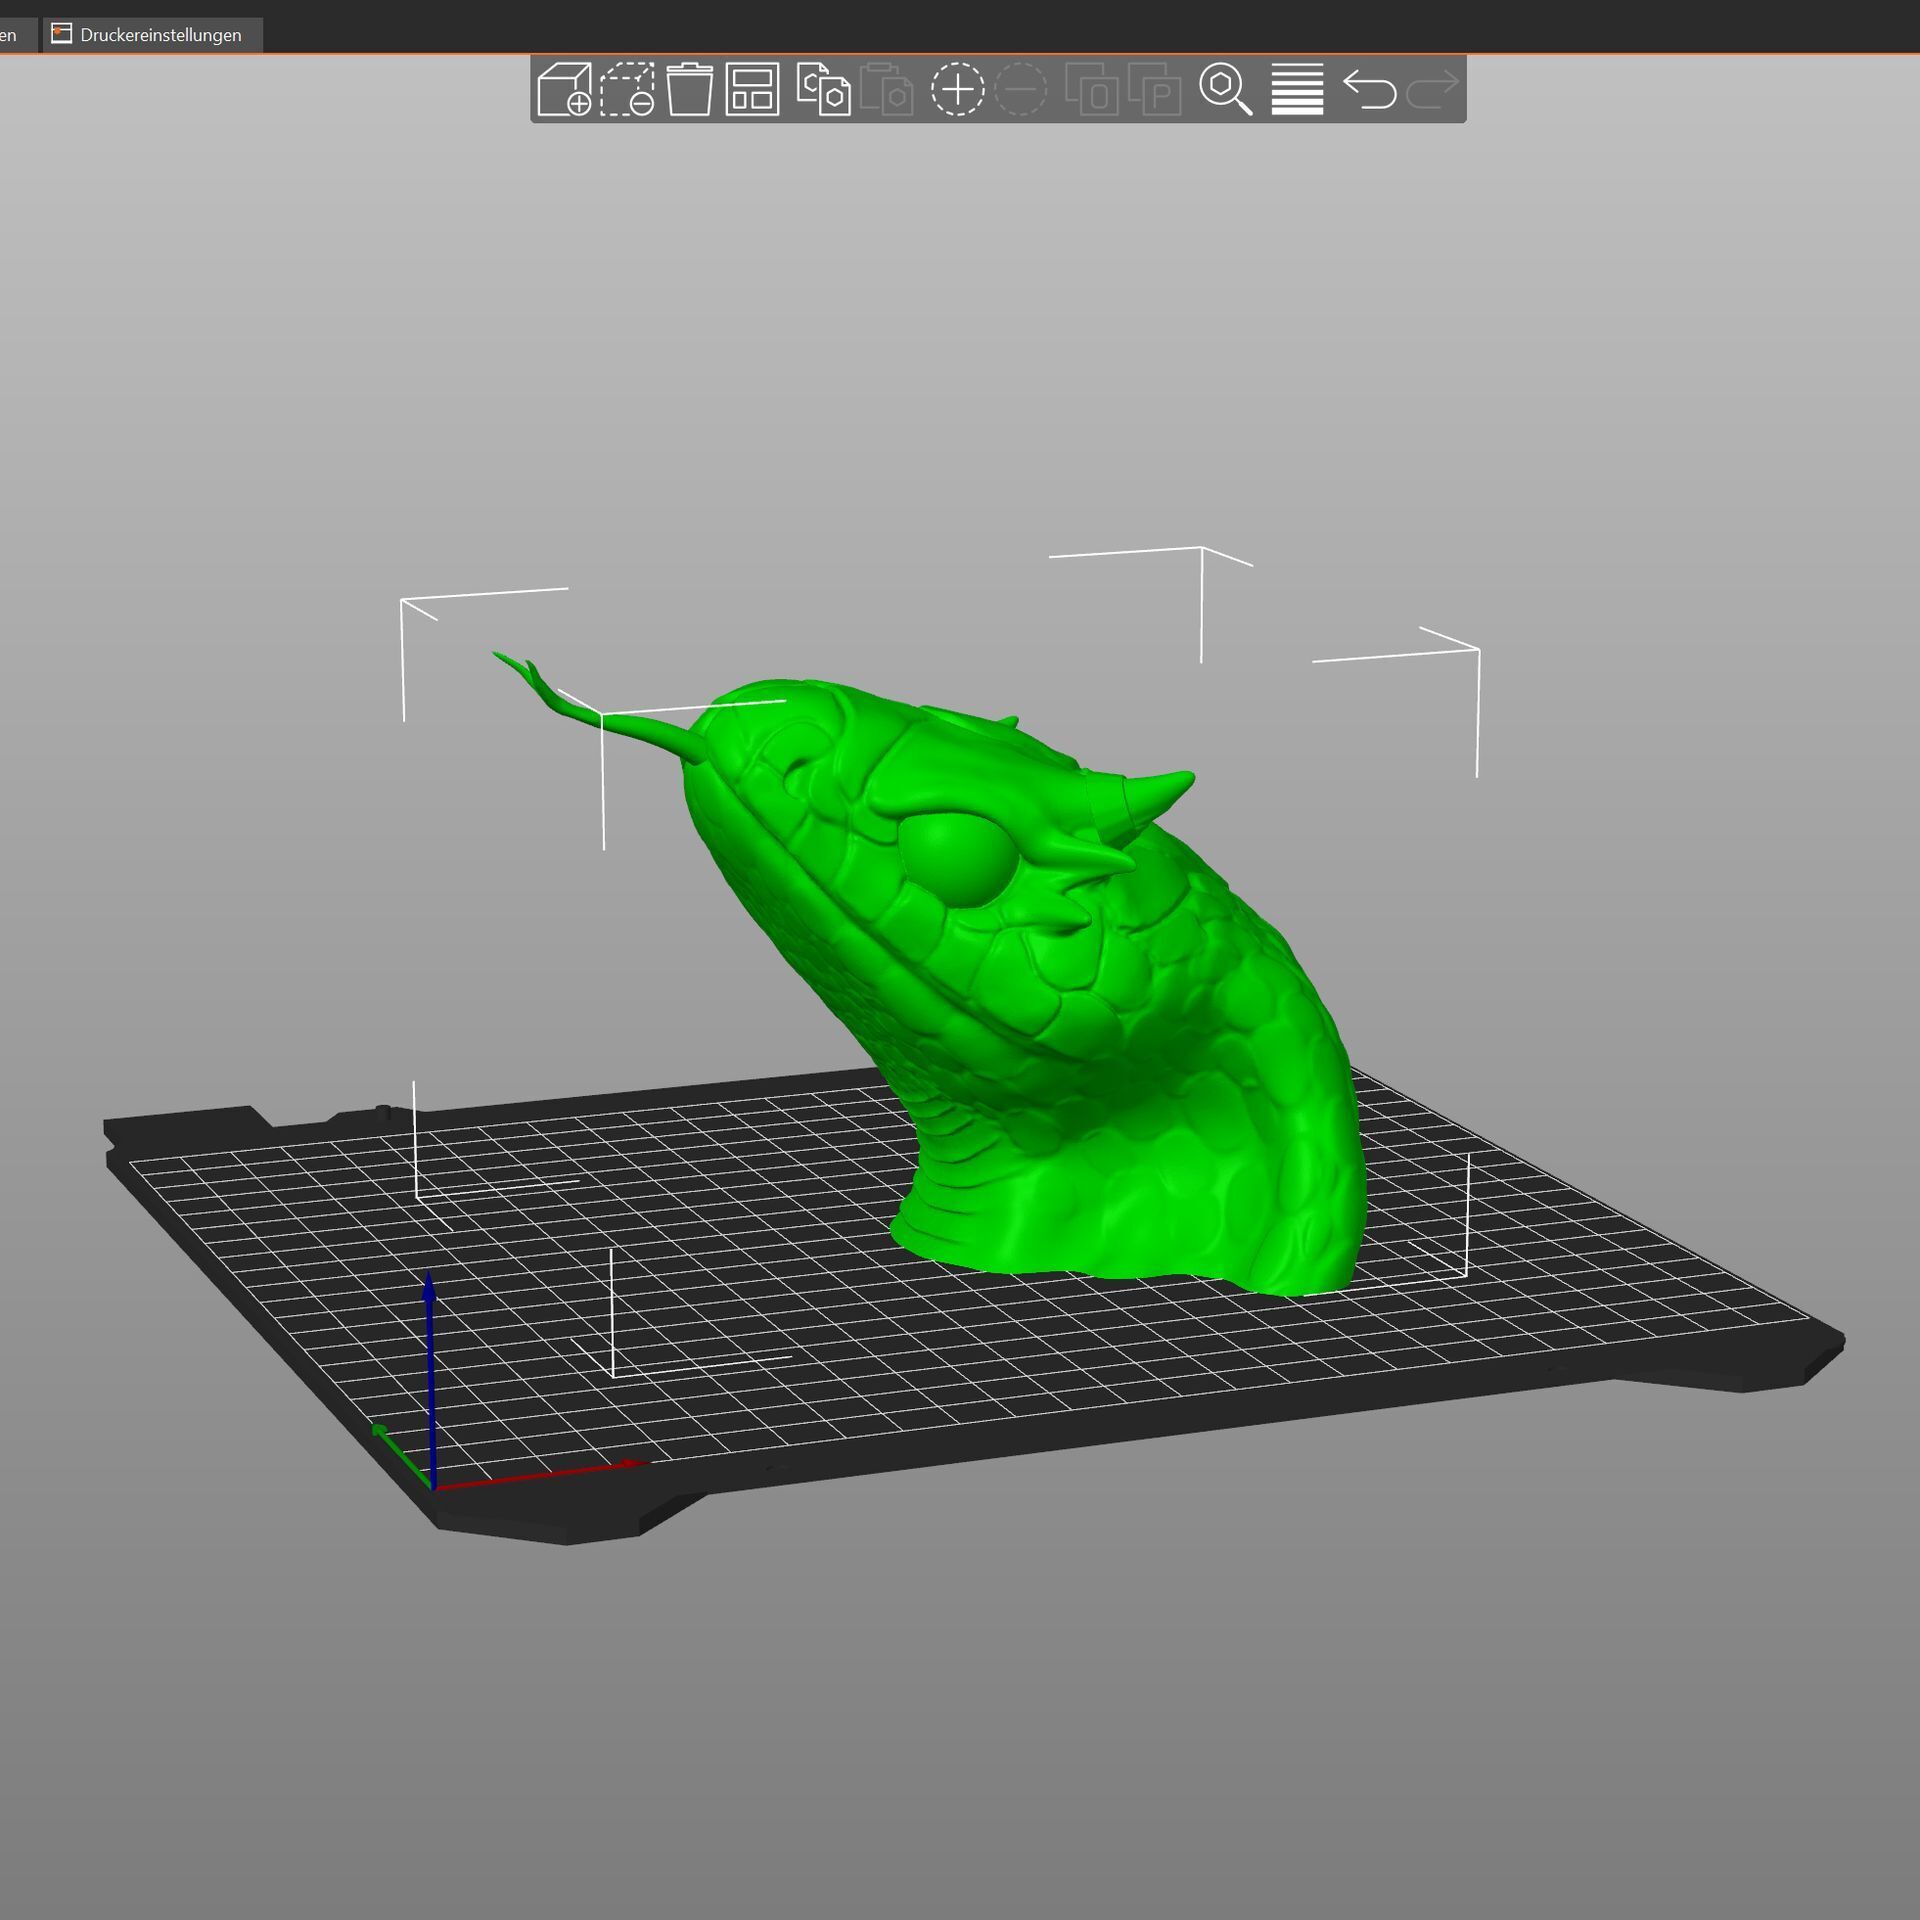This screenshot has height=1920, width=1920.
Task: Click the Redo arrow icon
Action: click(1432, 90)
